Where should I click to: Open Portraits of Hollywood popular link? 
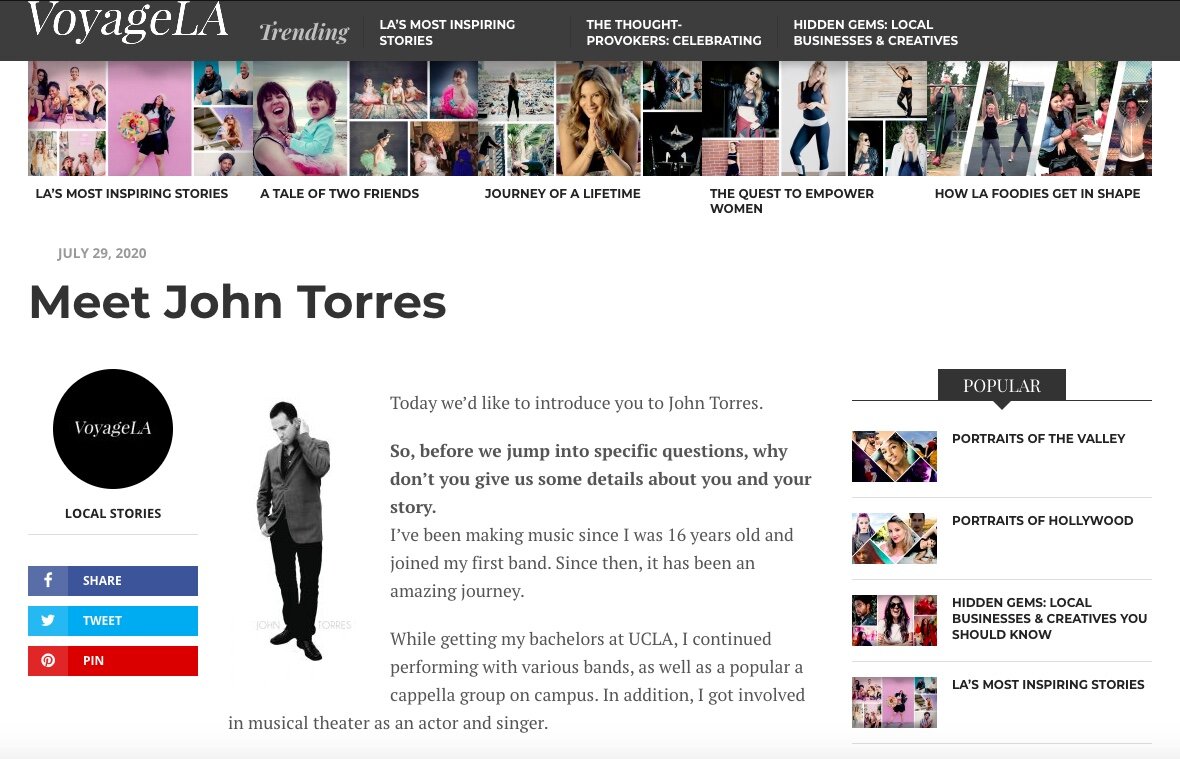[x=1042, y=521]
